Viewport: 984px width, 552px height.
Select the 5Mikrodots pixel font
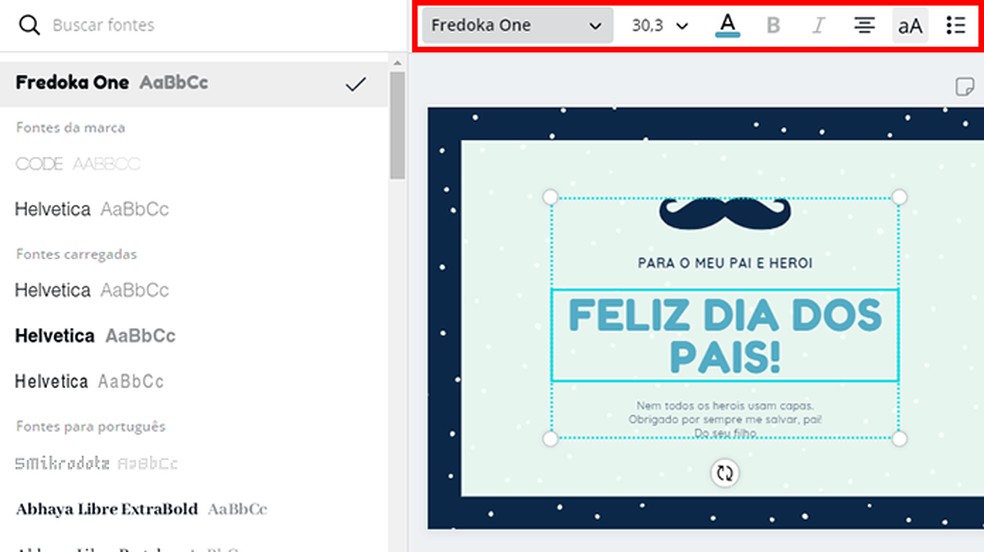pyautogui.click(x=96, y=464)
